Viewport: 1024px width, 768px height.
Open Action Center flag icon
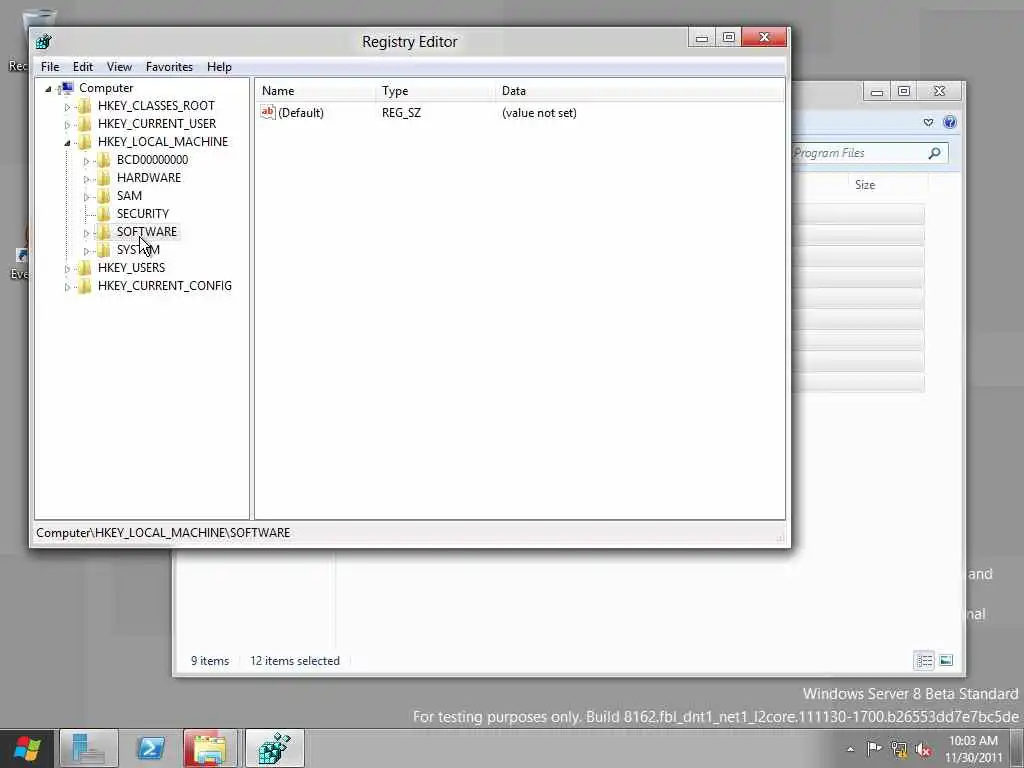click(x=874, y=748)
